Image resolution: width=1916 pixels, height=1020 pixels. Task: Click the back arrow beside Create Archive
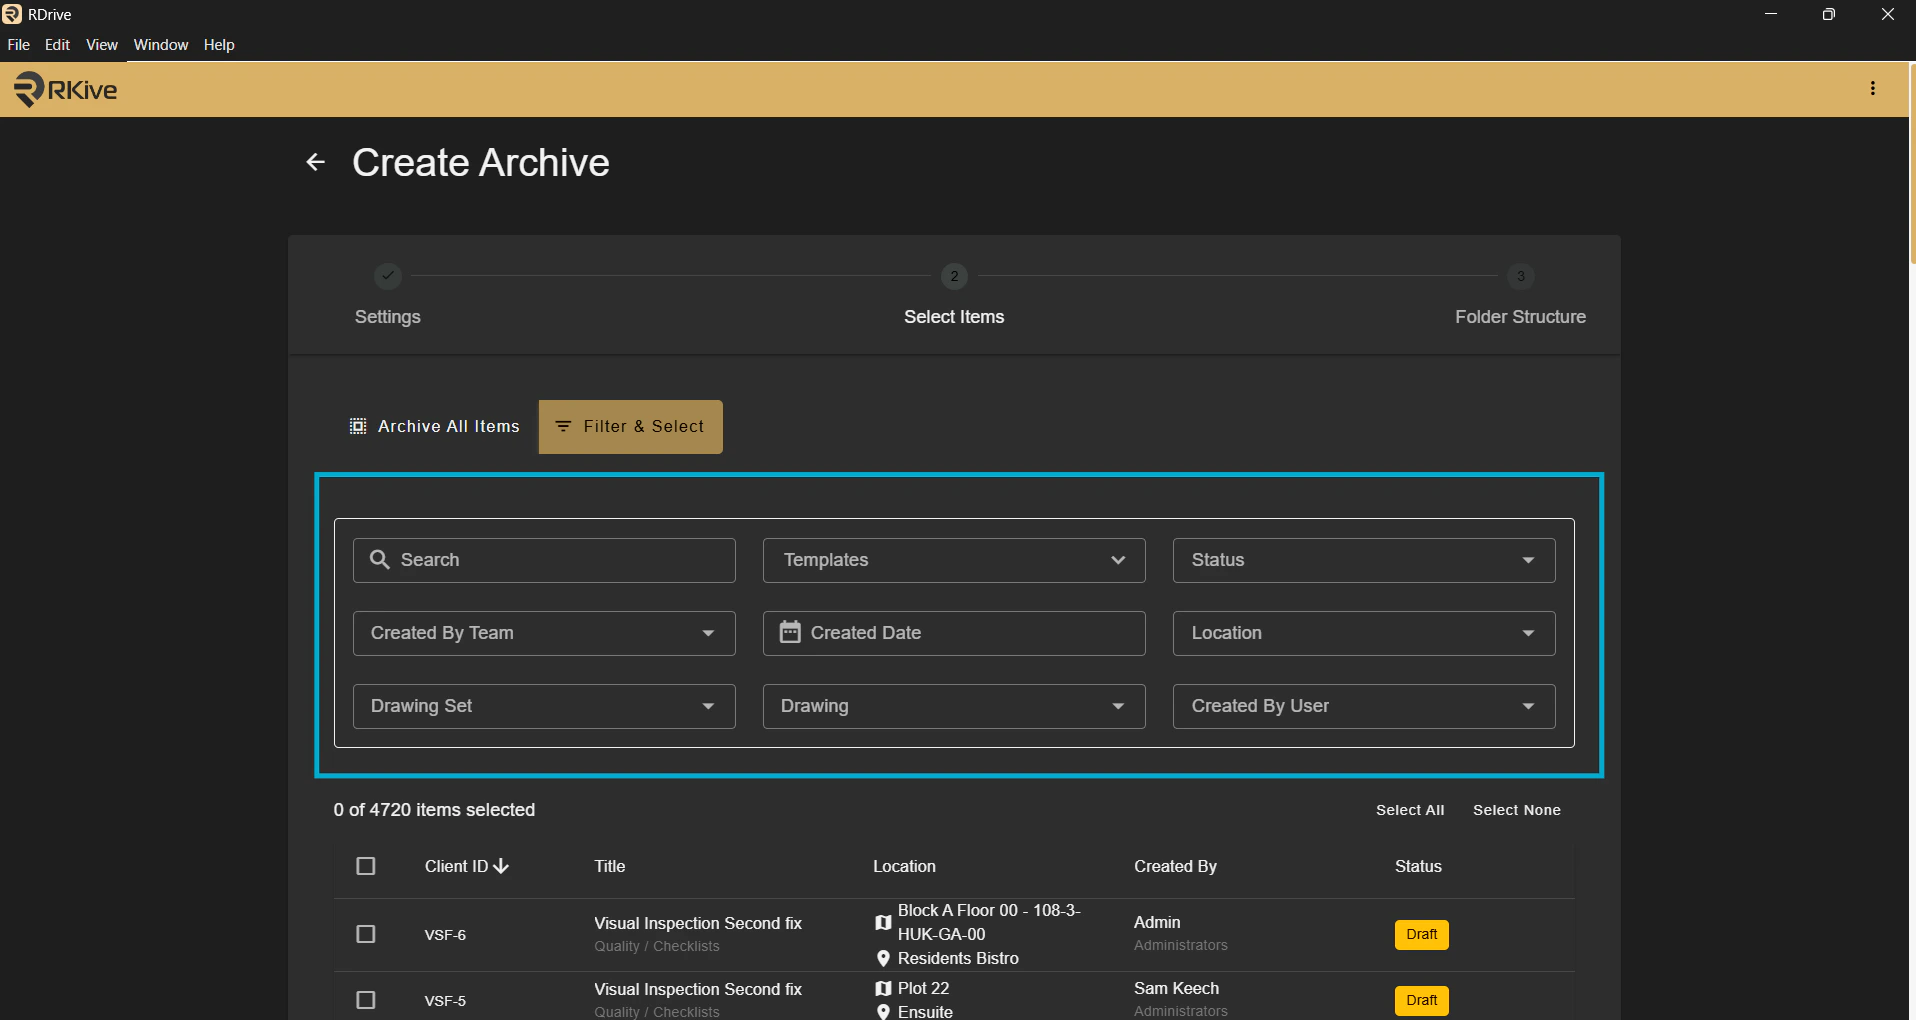click(316, 162)
